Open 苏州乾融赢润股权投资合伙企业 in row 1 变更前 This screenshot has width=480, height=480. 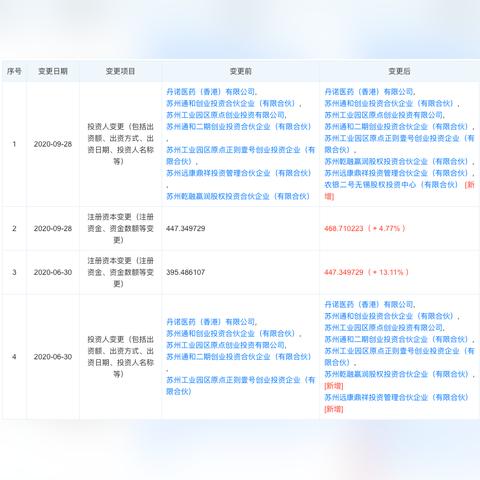click(x=238, y=196)
